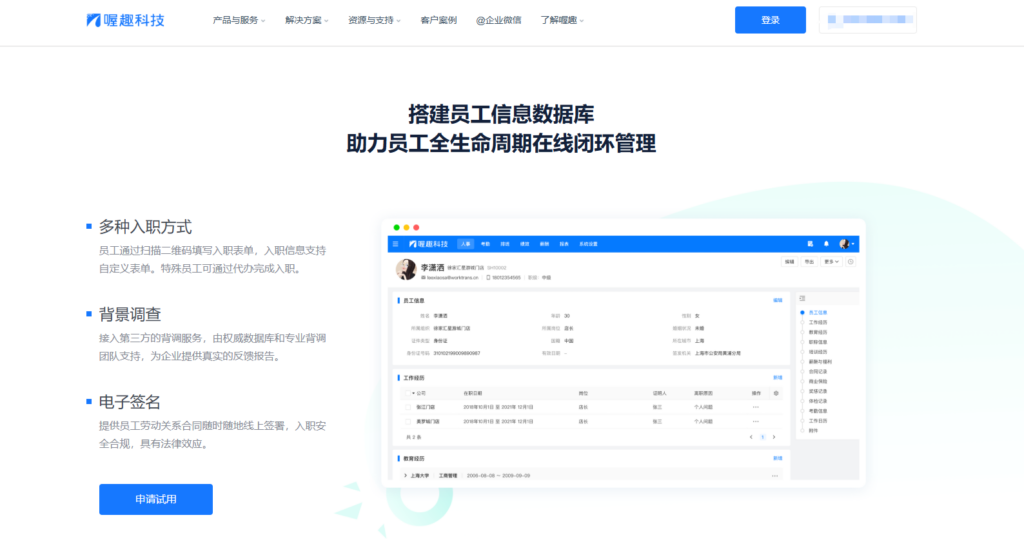Open the ellipsis menu of 上海大学 row
This screenshot has height=551, width=1024.
(x=775, y=476)
